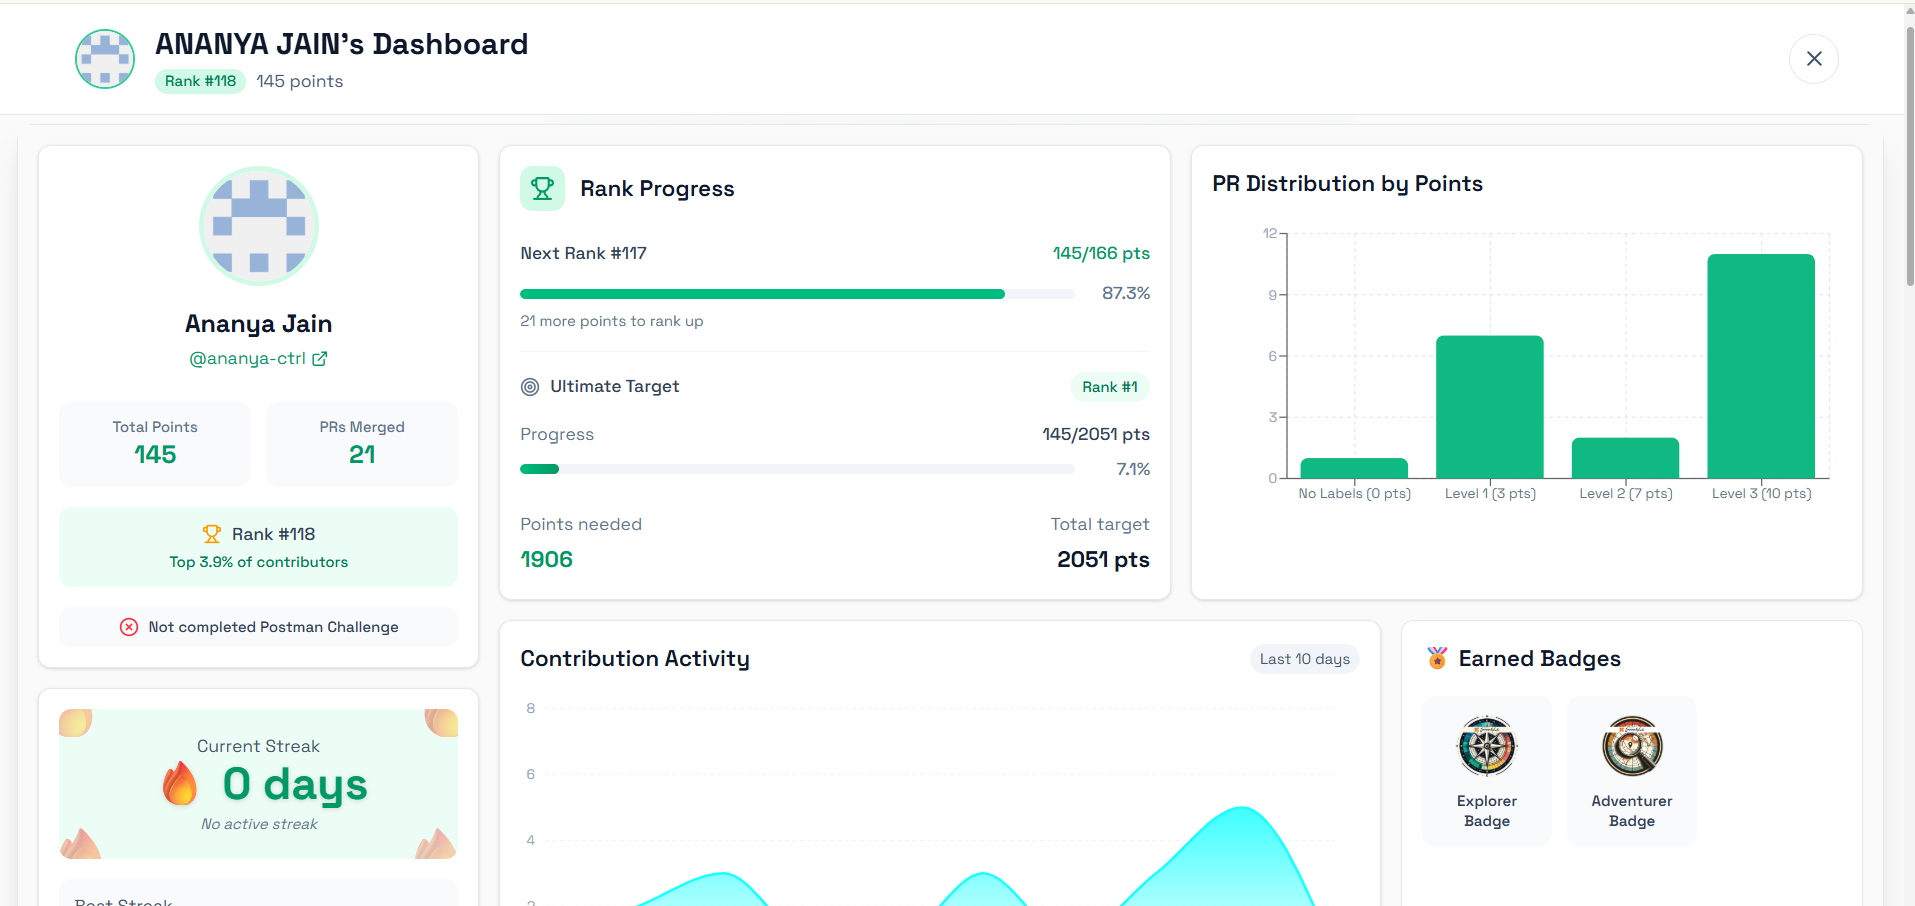Click the 'Next Rank #117' label
The height and width of the screenshot is (906, 1915).
pyautogui.click(x=583, y=253)
